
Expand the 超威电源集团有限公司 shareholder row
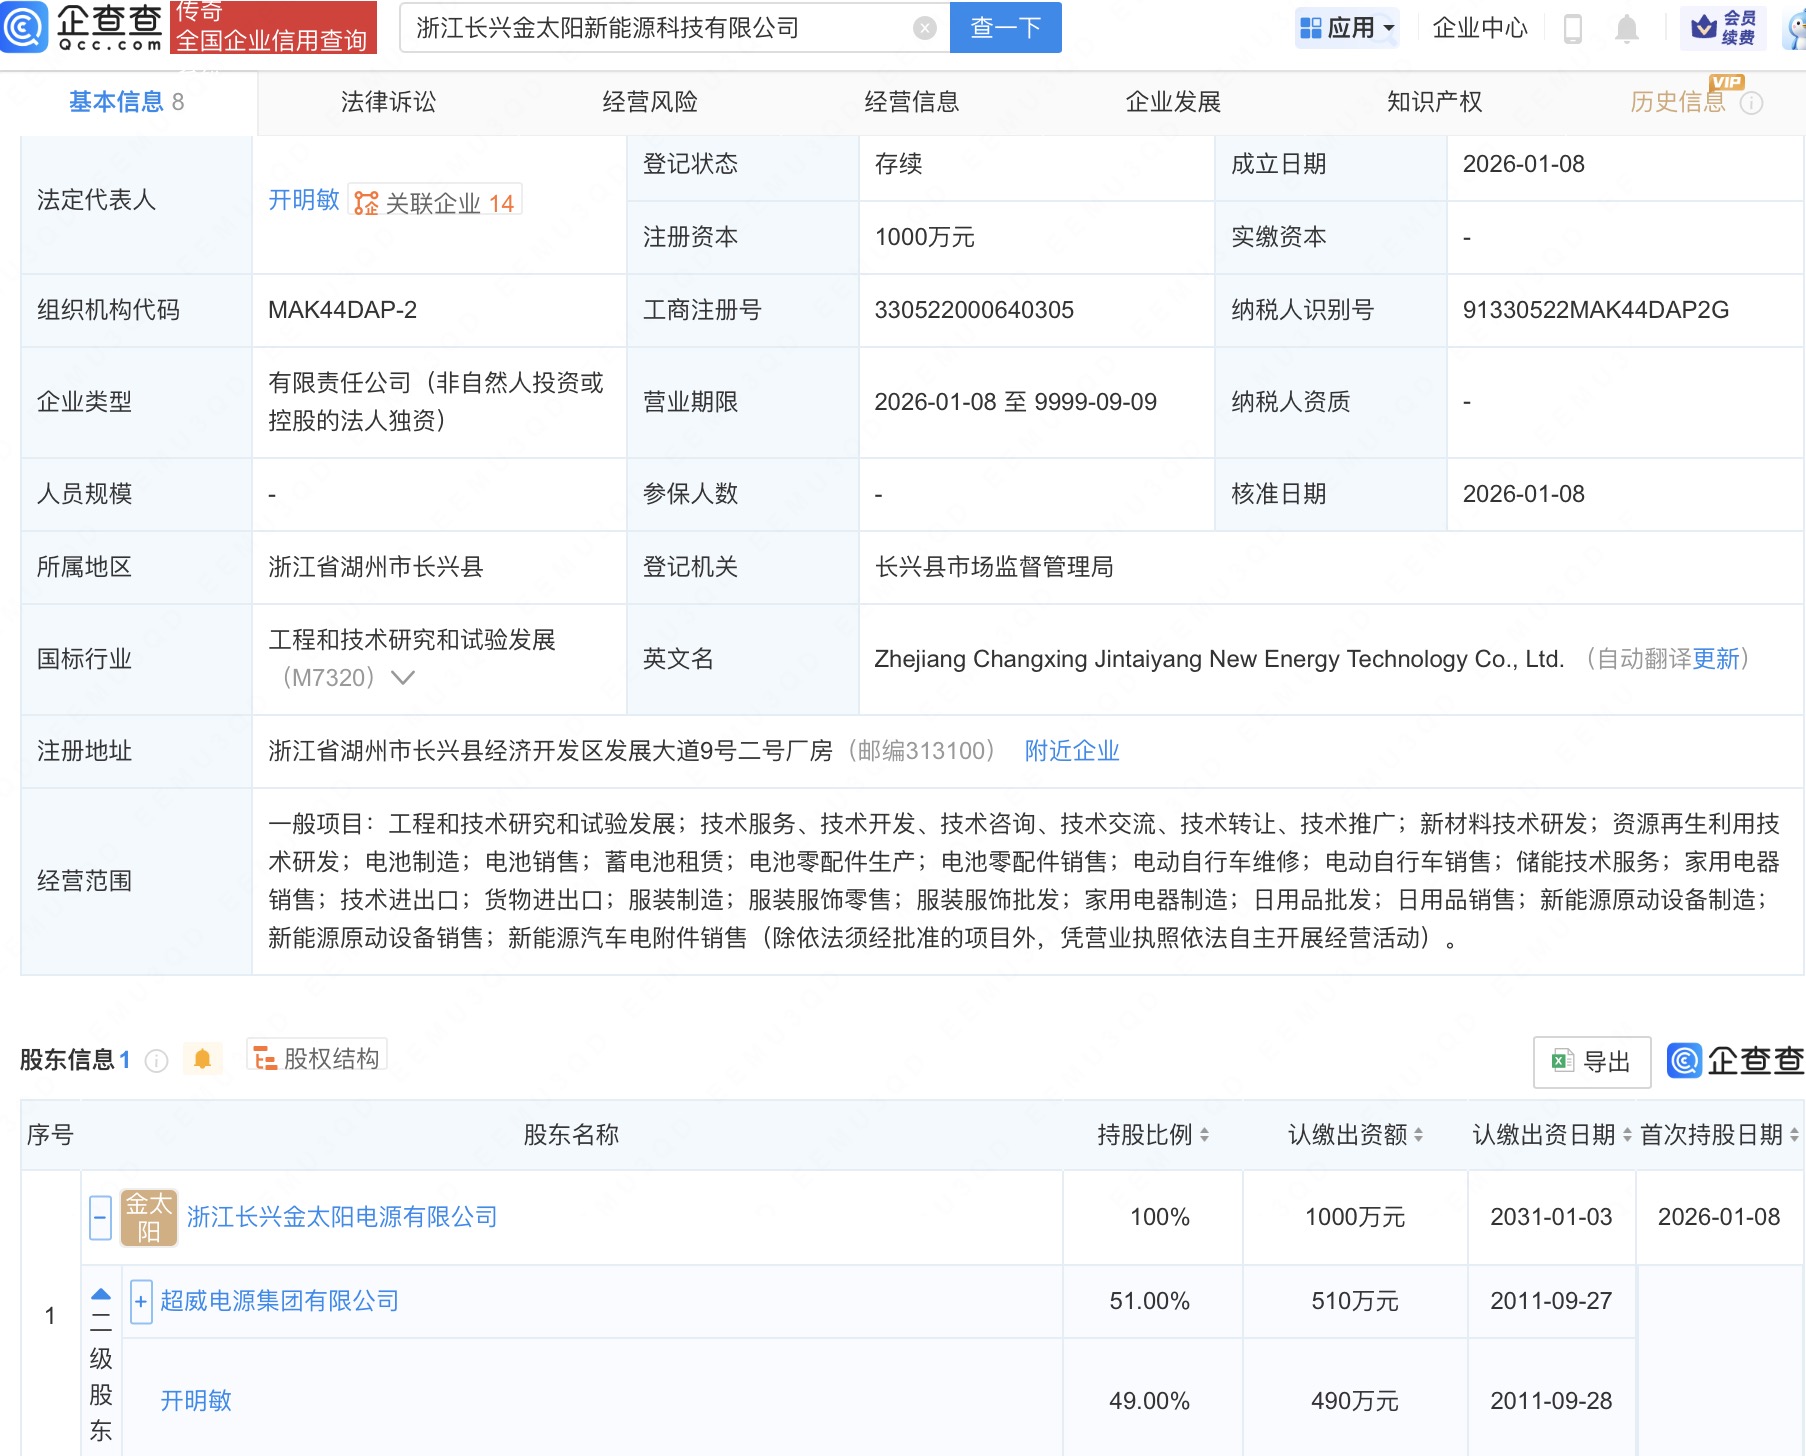(141, 1301)
